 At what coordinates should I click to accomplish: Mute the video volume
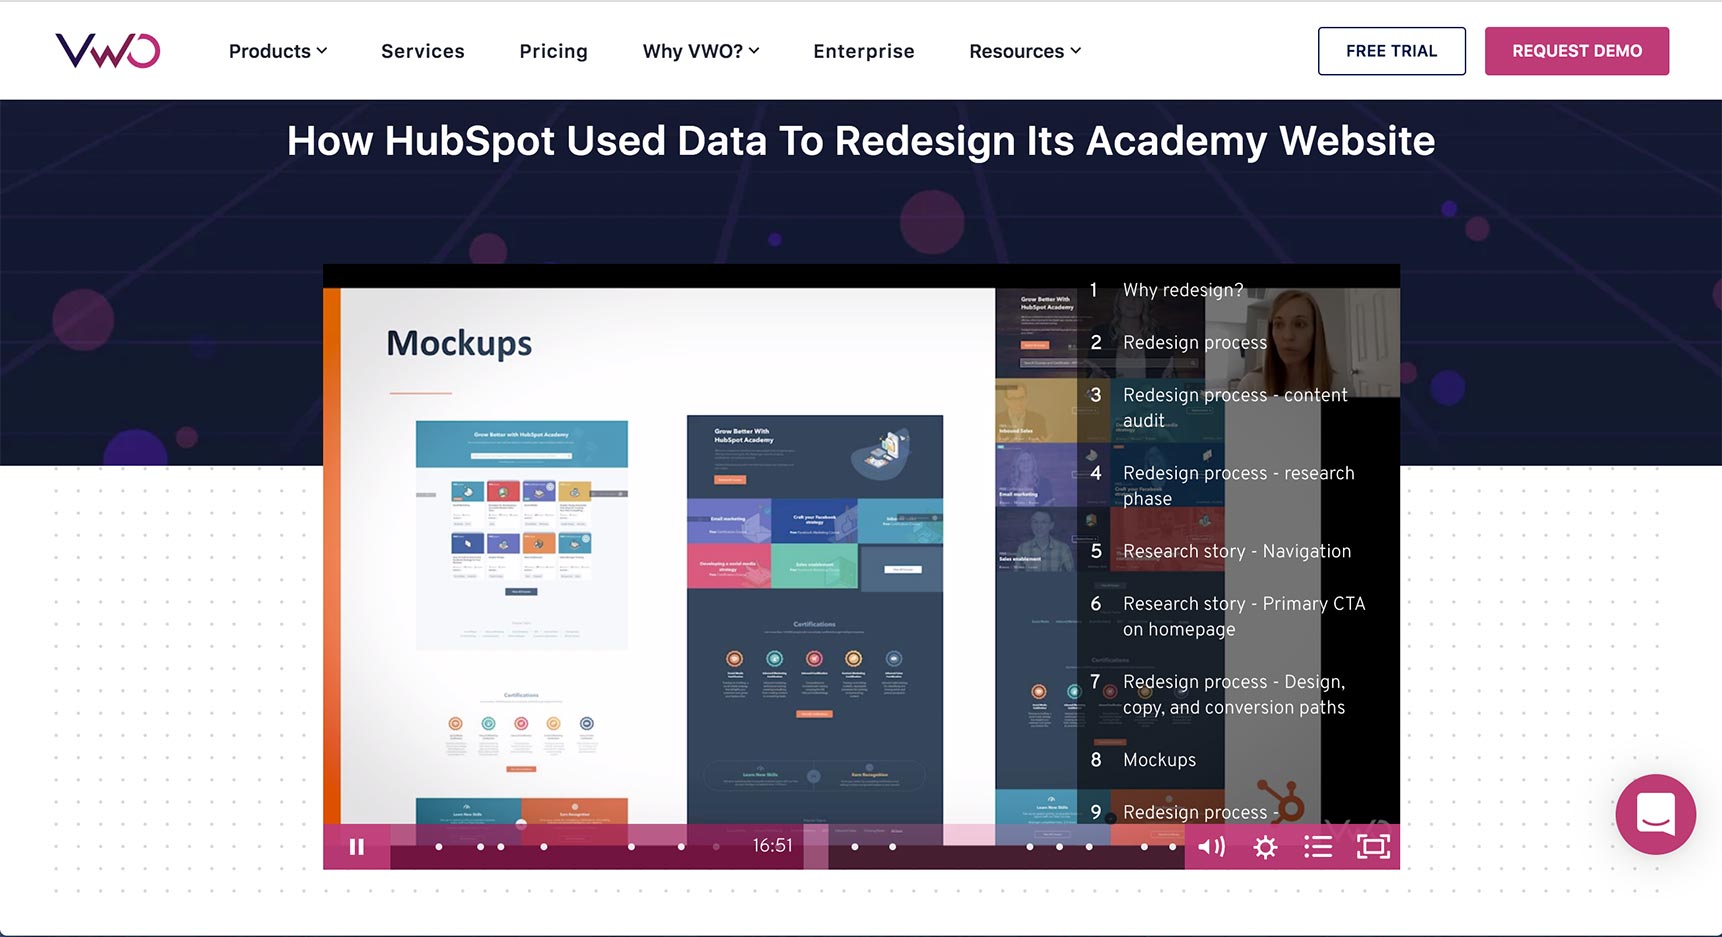(1212, 847)
